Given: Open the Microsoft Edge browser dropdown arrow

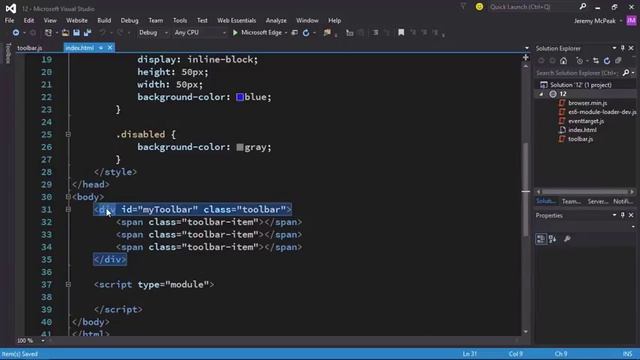Looking at the screenshot, I should tap(286, 33).
